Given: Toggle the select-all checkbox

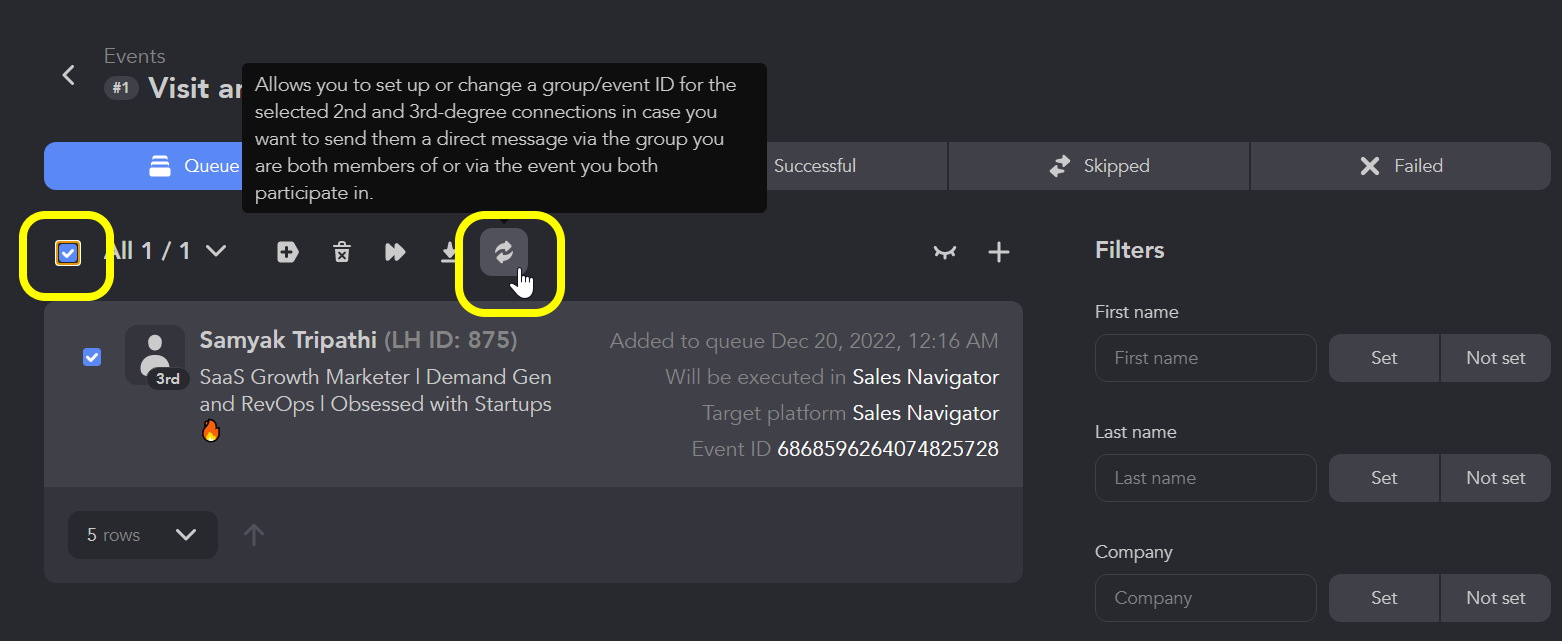Looking at the screenshot, I should (68, 253).
